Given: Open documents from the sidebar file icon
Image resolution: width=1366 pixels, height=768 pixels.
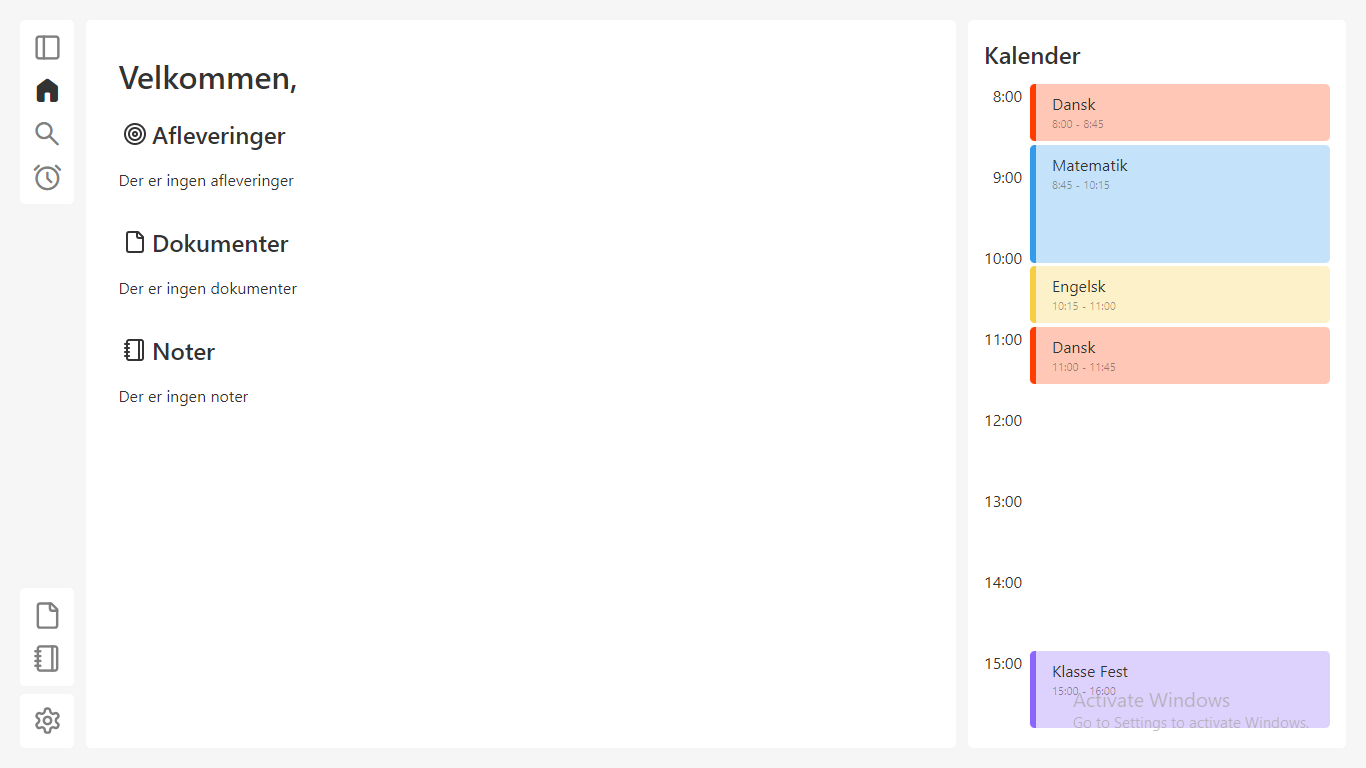Looking at the screenshot, I should (x=47, y=615).
